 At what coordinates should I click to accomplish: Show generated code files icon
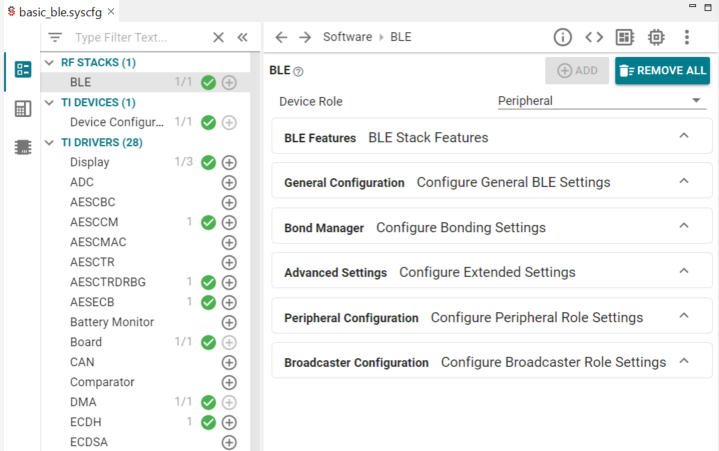pos(594,37)
